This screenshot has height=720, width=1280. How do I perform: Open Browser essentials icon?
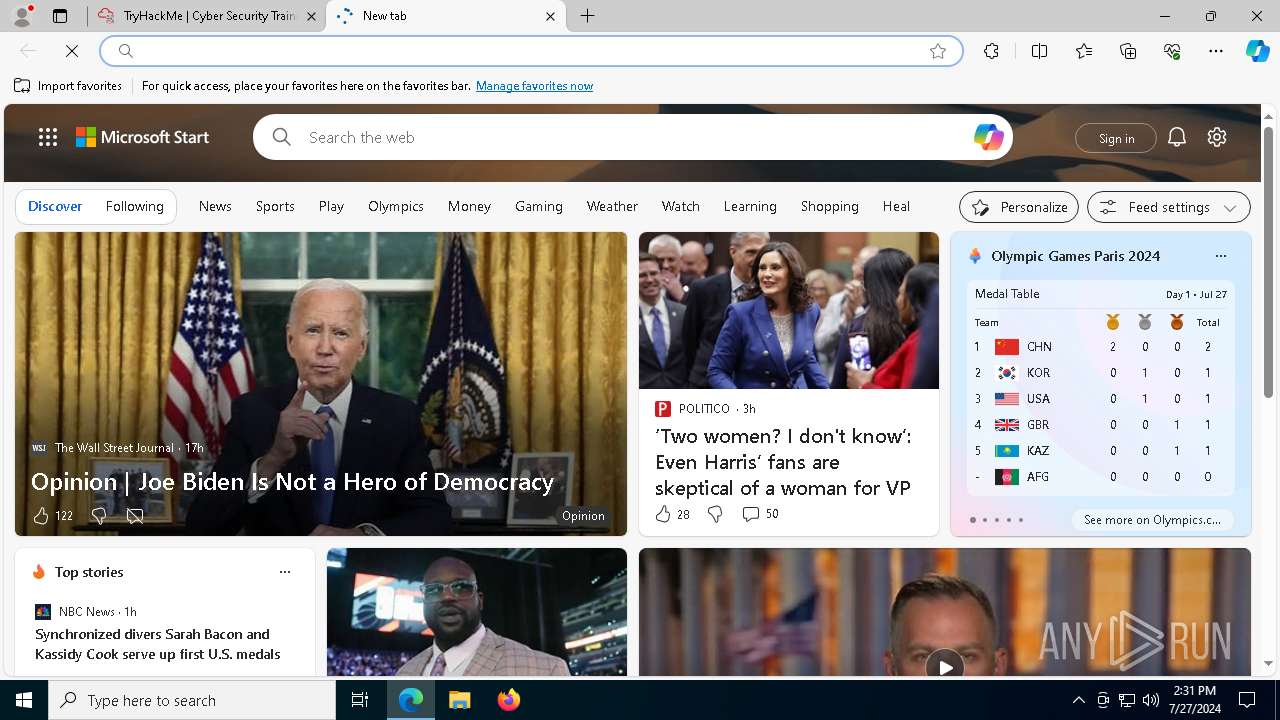(1172, 51)
